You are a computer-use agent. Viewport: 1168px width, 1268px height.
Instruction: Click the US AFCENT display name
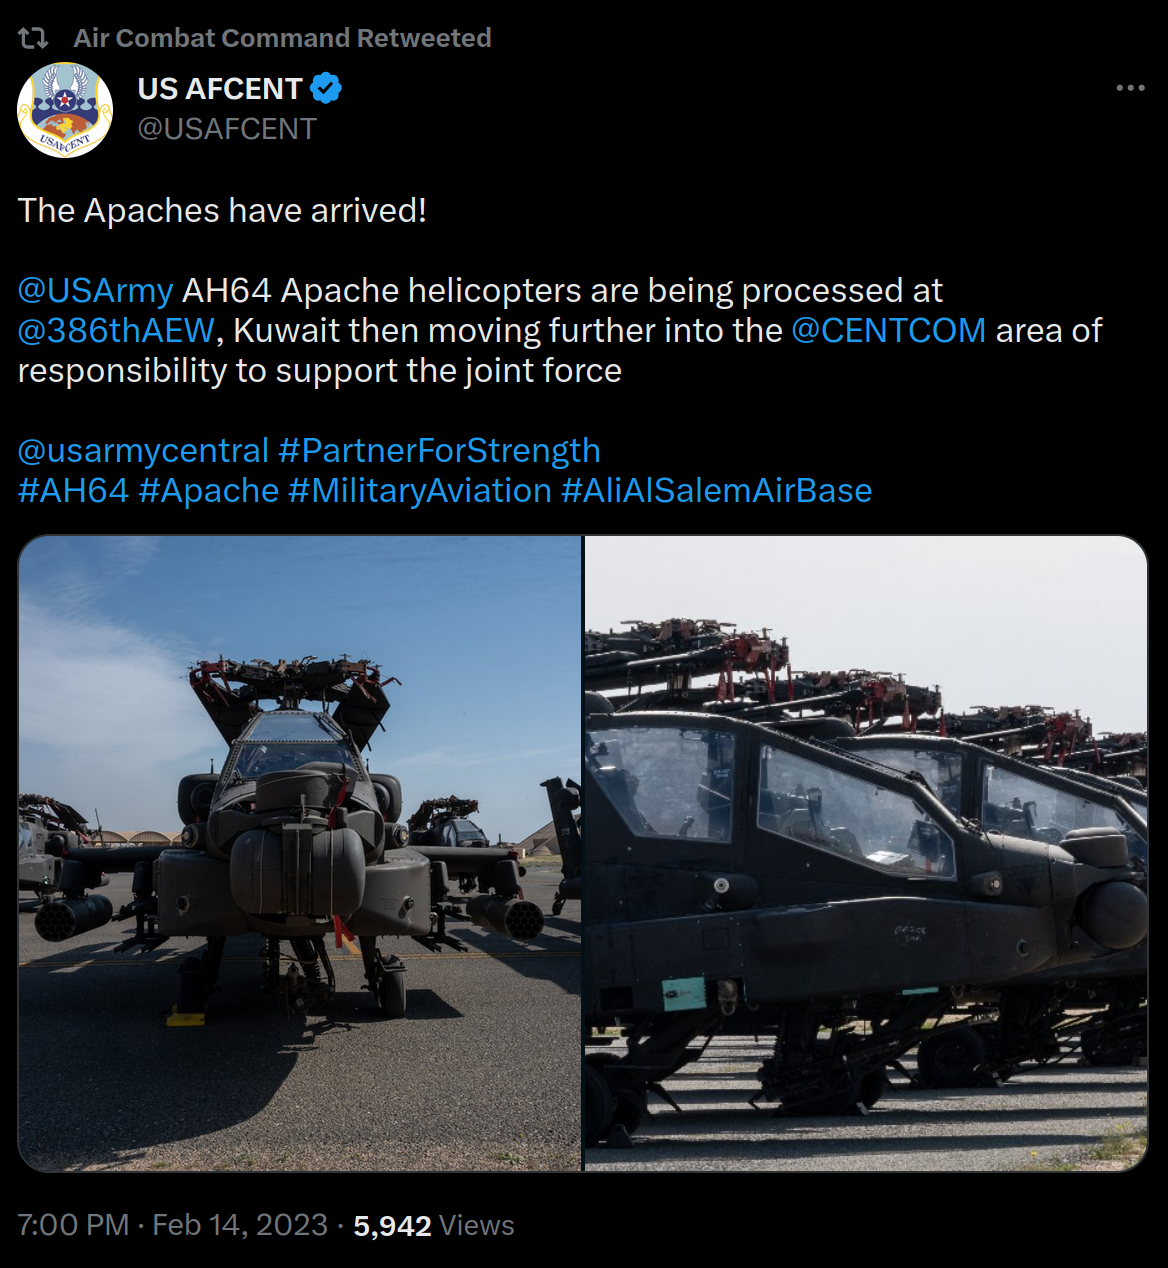(220, 89)
